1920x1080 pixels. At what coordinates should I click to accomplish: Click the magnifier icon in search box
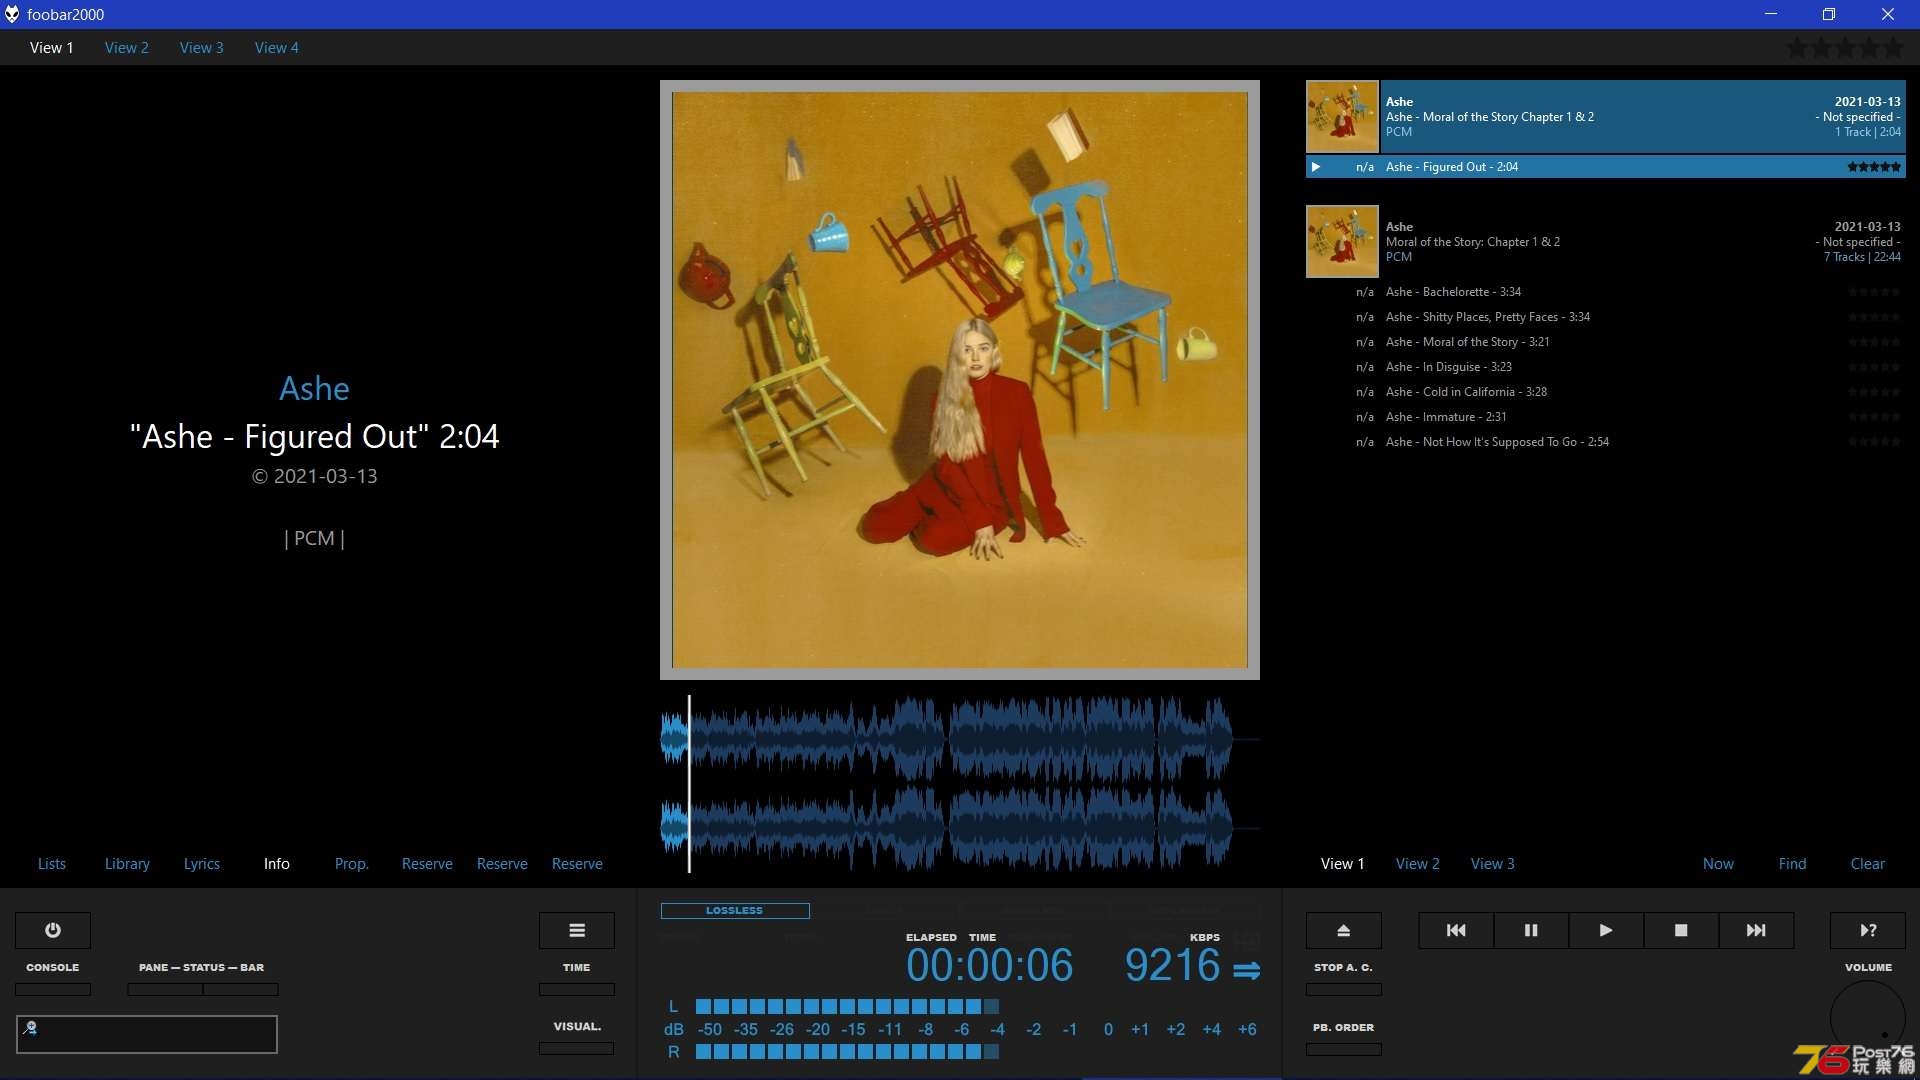[30, 1028]
